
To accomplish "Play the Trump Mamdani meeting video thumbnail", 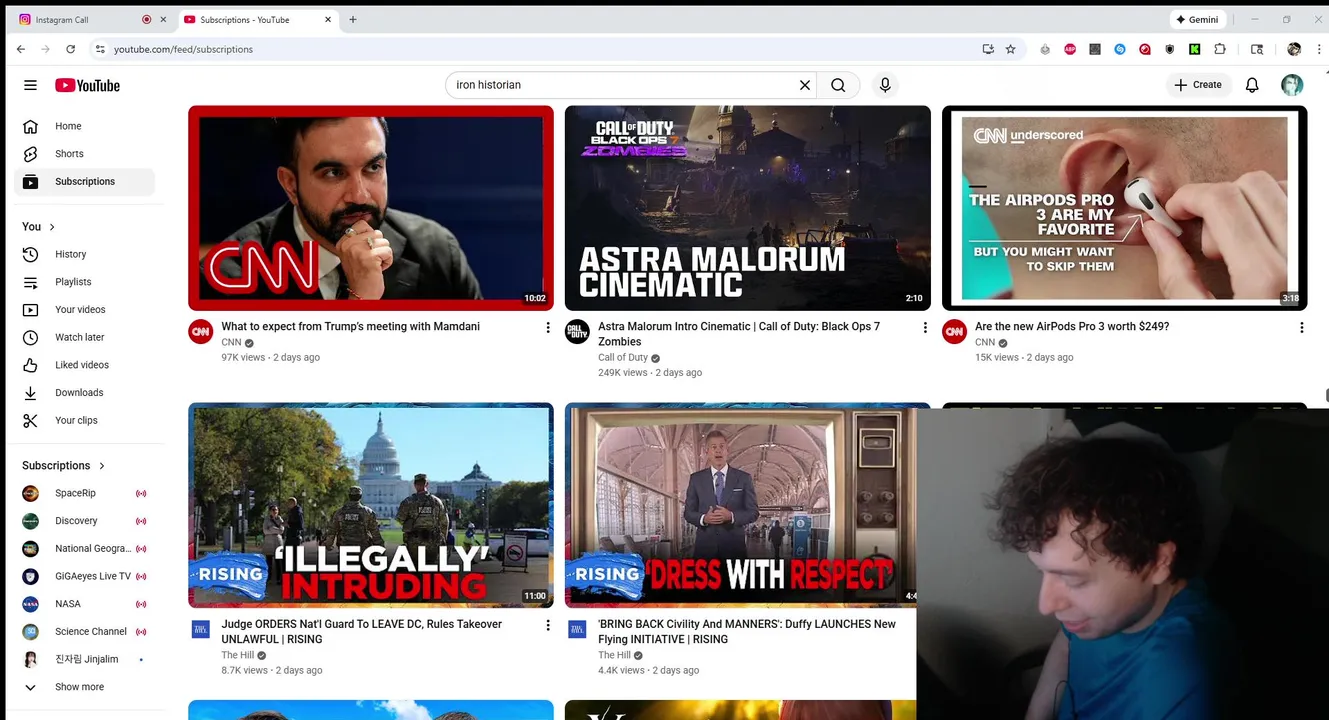I will pos(371,208).
